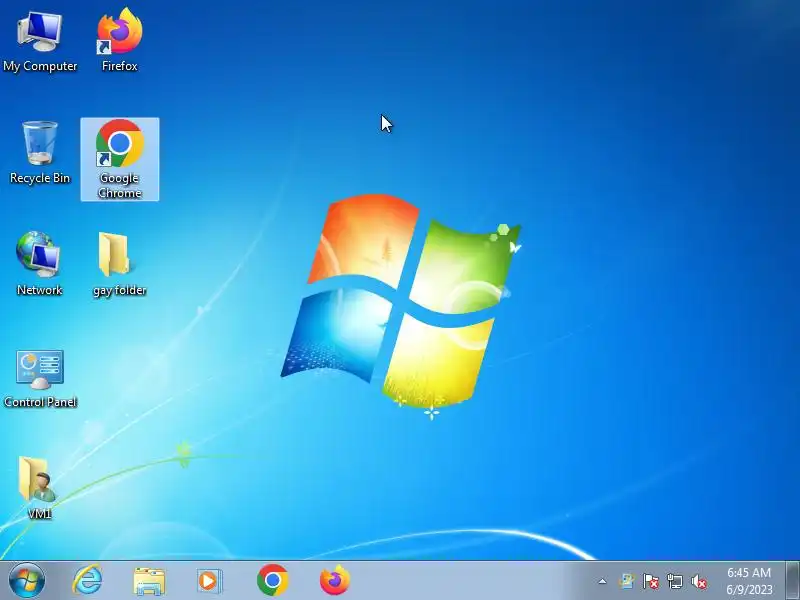Screen dimensions: 800x600
Task: Launch Firefox from the taskbar
Action: [x=335, y=580]
